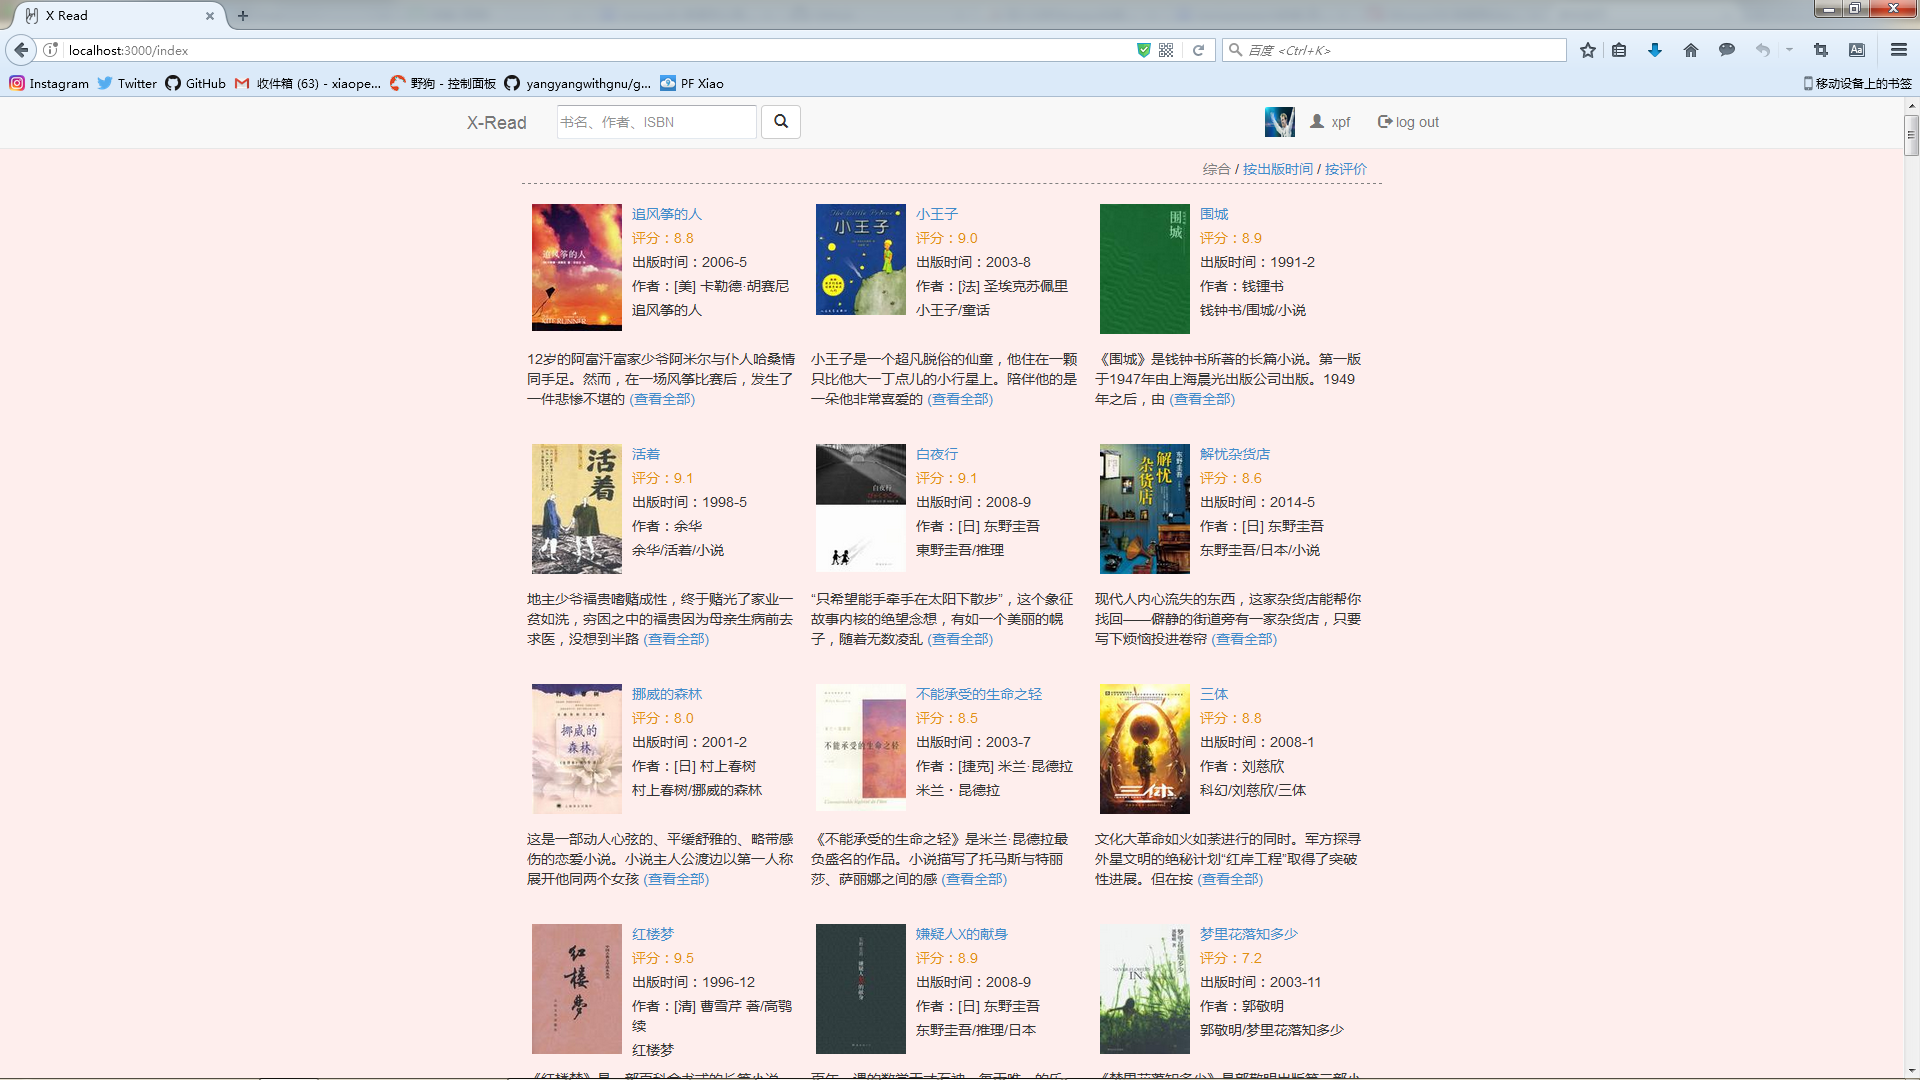The width and height of the screenshot is (1920, 1080).
Task: Sort books by 按评价
Action: tap(1346, 169)
